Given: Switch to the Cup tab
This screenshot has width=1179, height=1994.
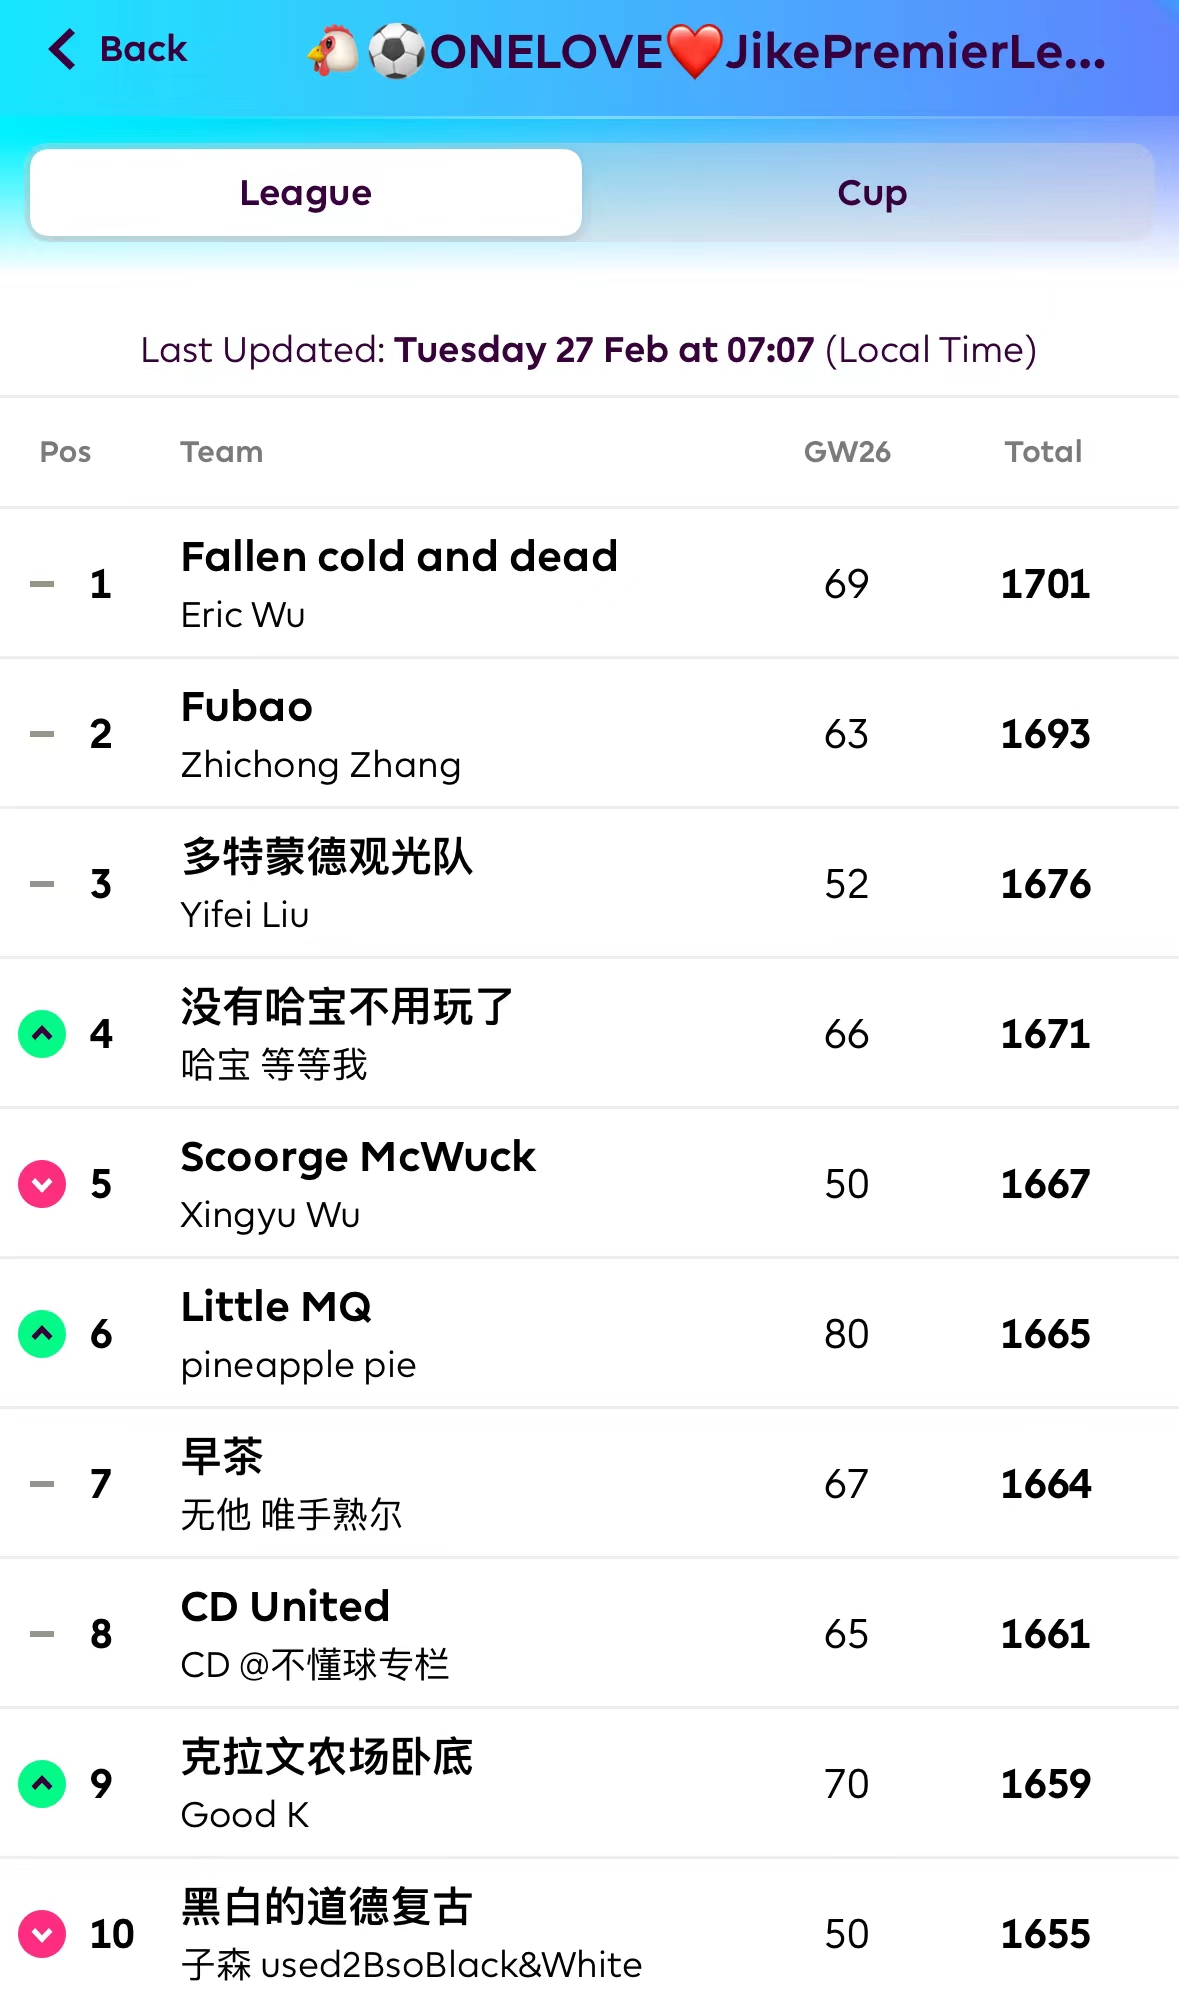Looking at the screenshot, I should pos(871,193).
